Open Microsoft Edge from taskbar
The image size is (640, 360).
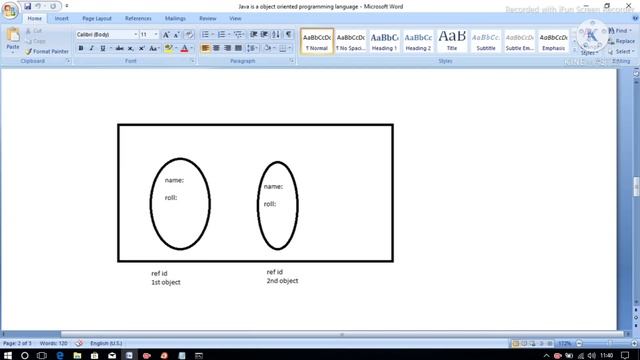click(60, 356)
